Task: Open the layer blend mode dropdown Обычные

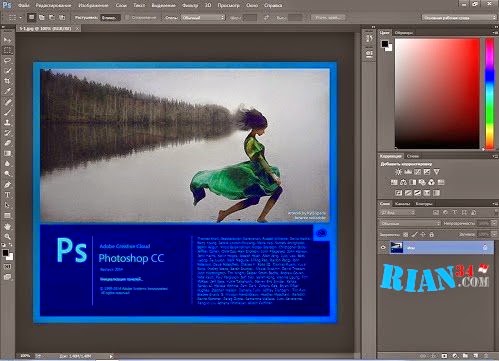Action: coord(410,223)
